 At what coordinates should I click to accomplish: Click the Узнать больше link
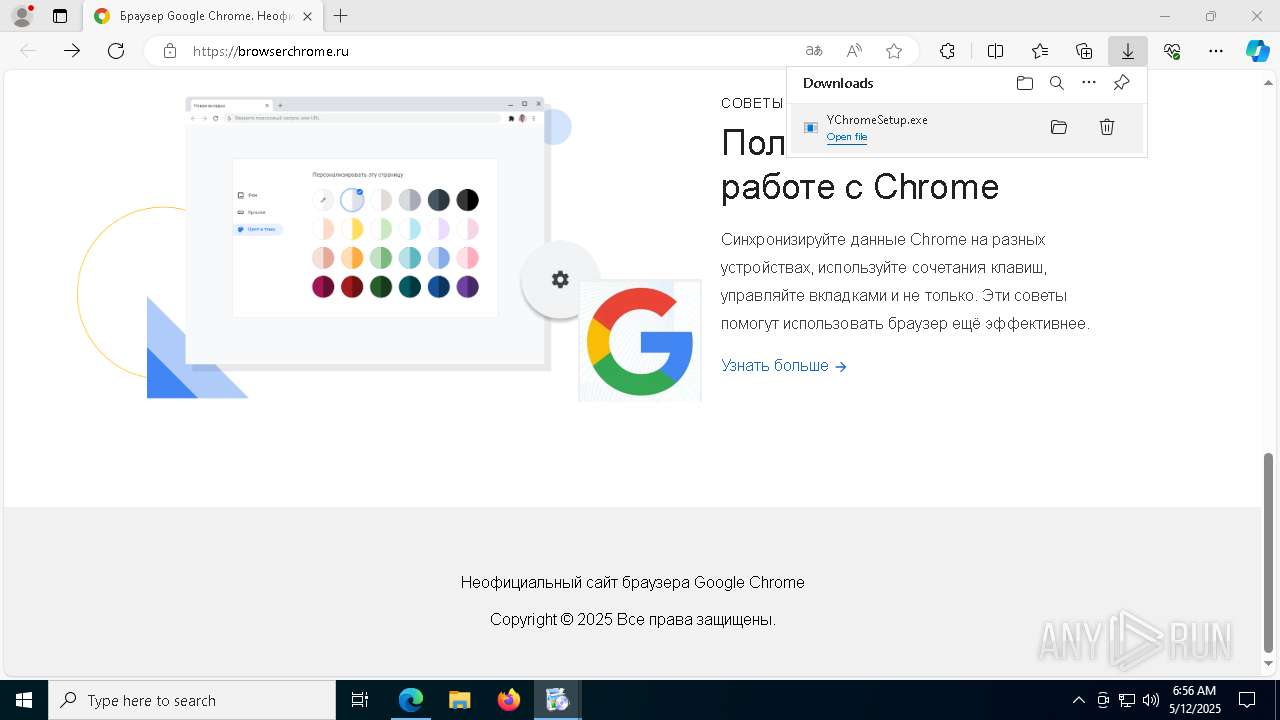784,366
